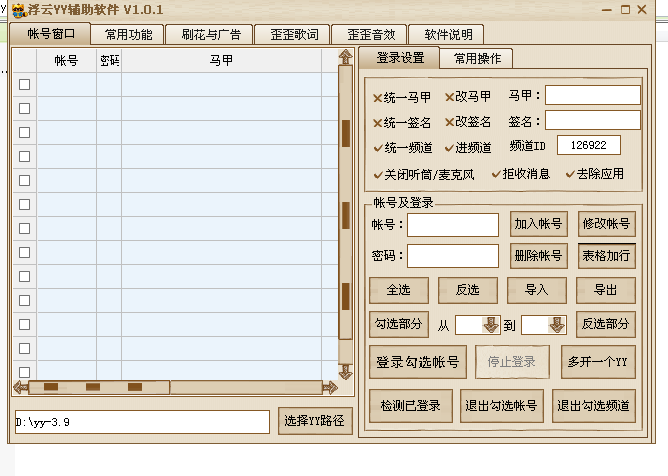The image size is (668, 476).
Task: Click the app logo icon in title bar
Action: click(19, 10)
